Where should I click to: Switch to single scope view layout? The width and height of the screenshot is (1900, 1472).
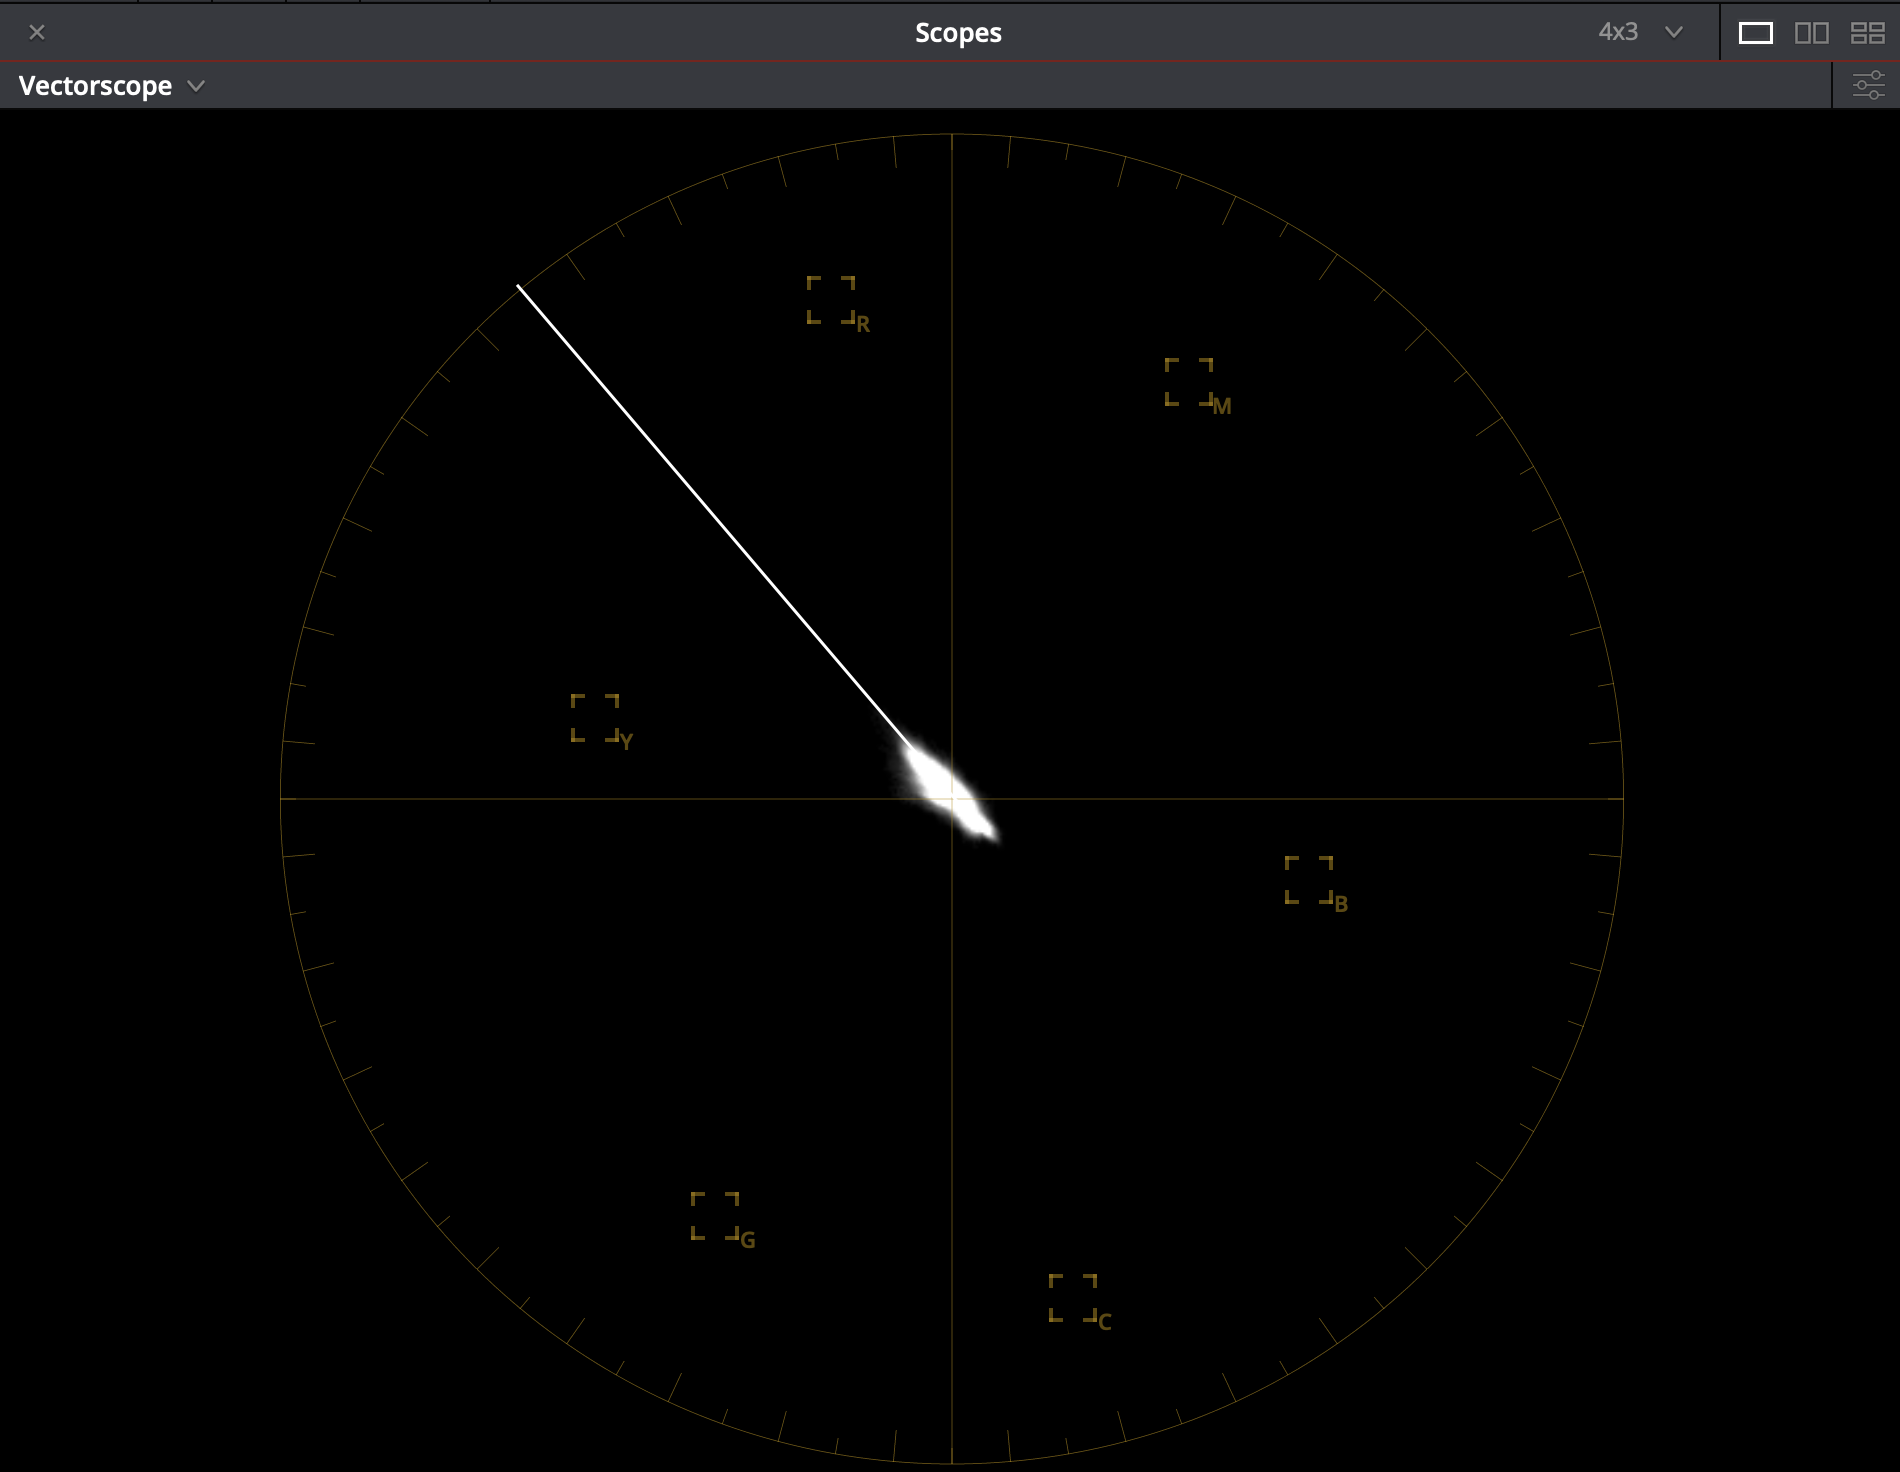[x=1755, y=33]
